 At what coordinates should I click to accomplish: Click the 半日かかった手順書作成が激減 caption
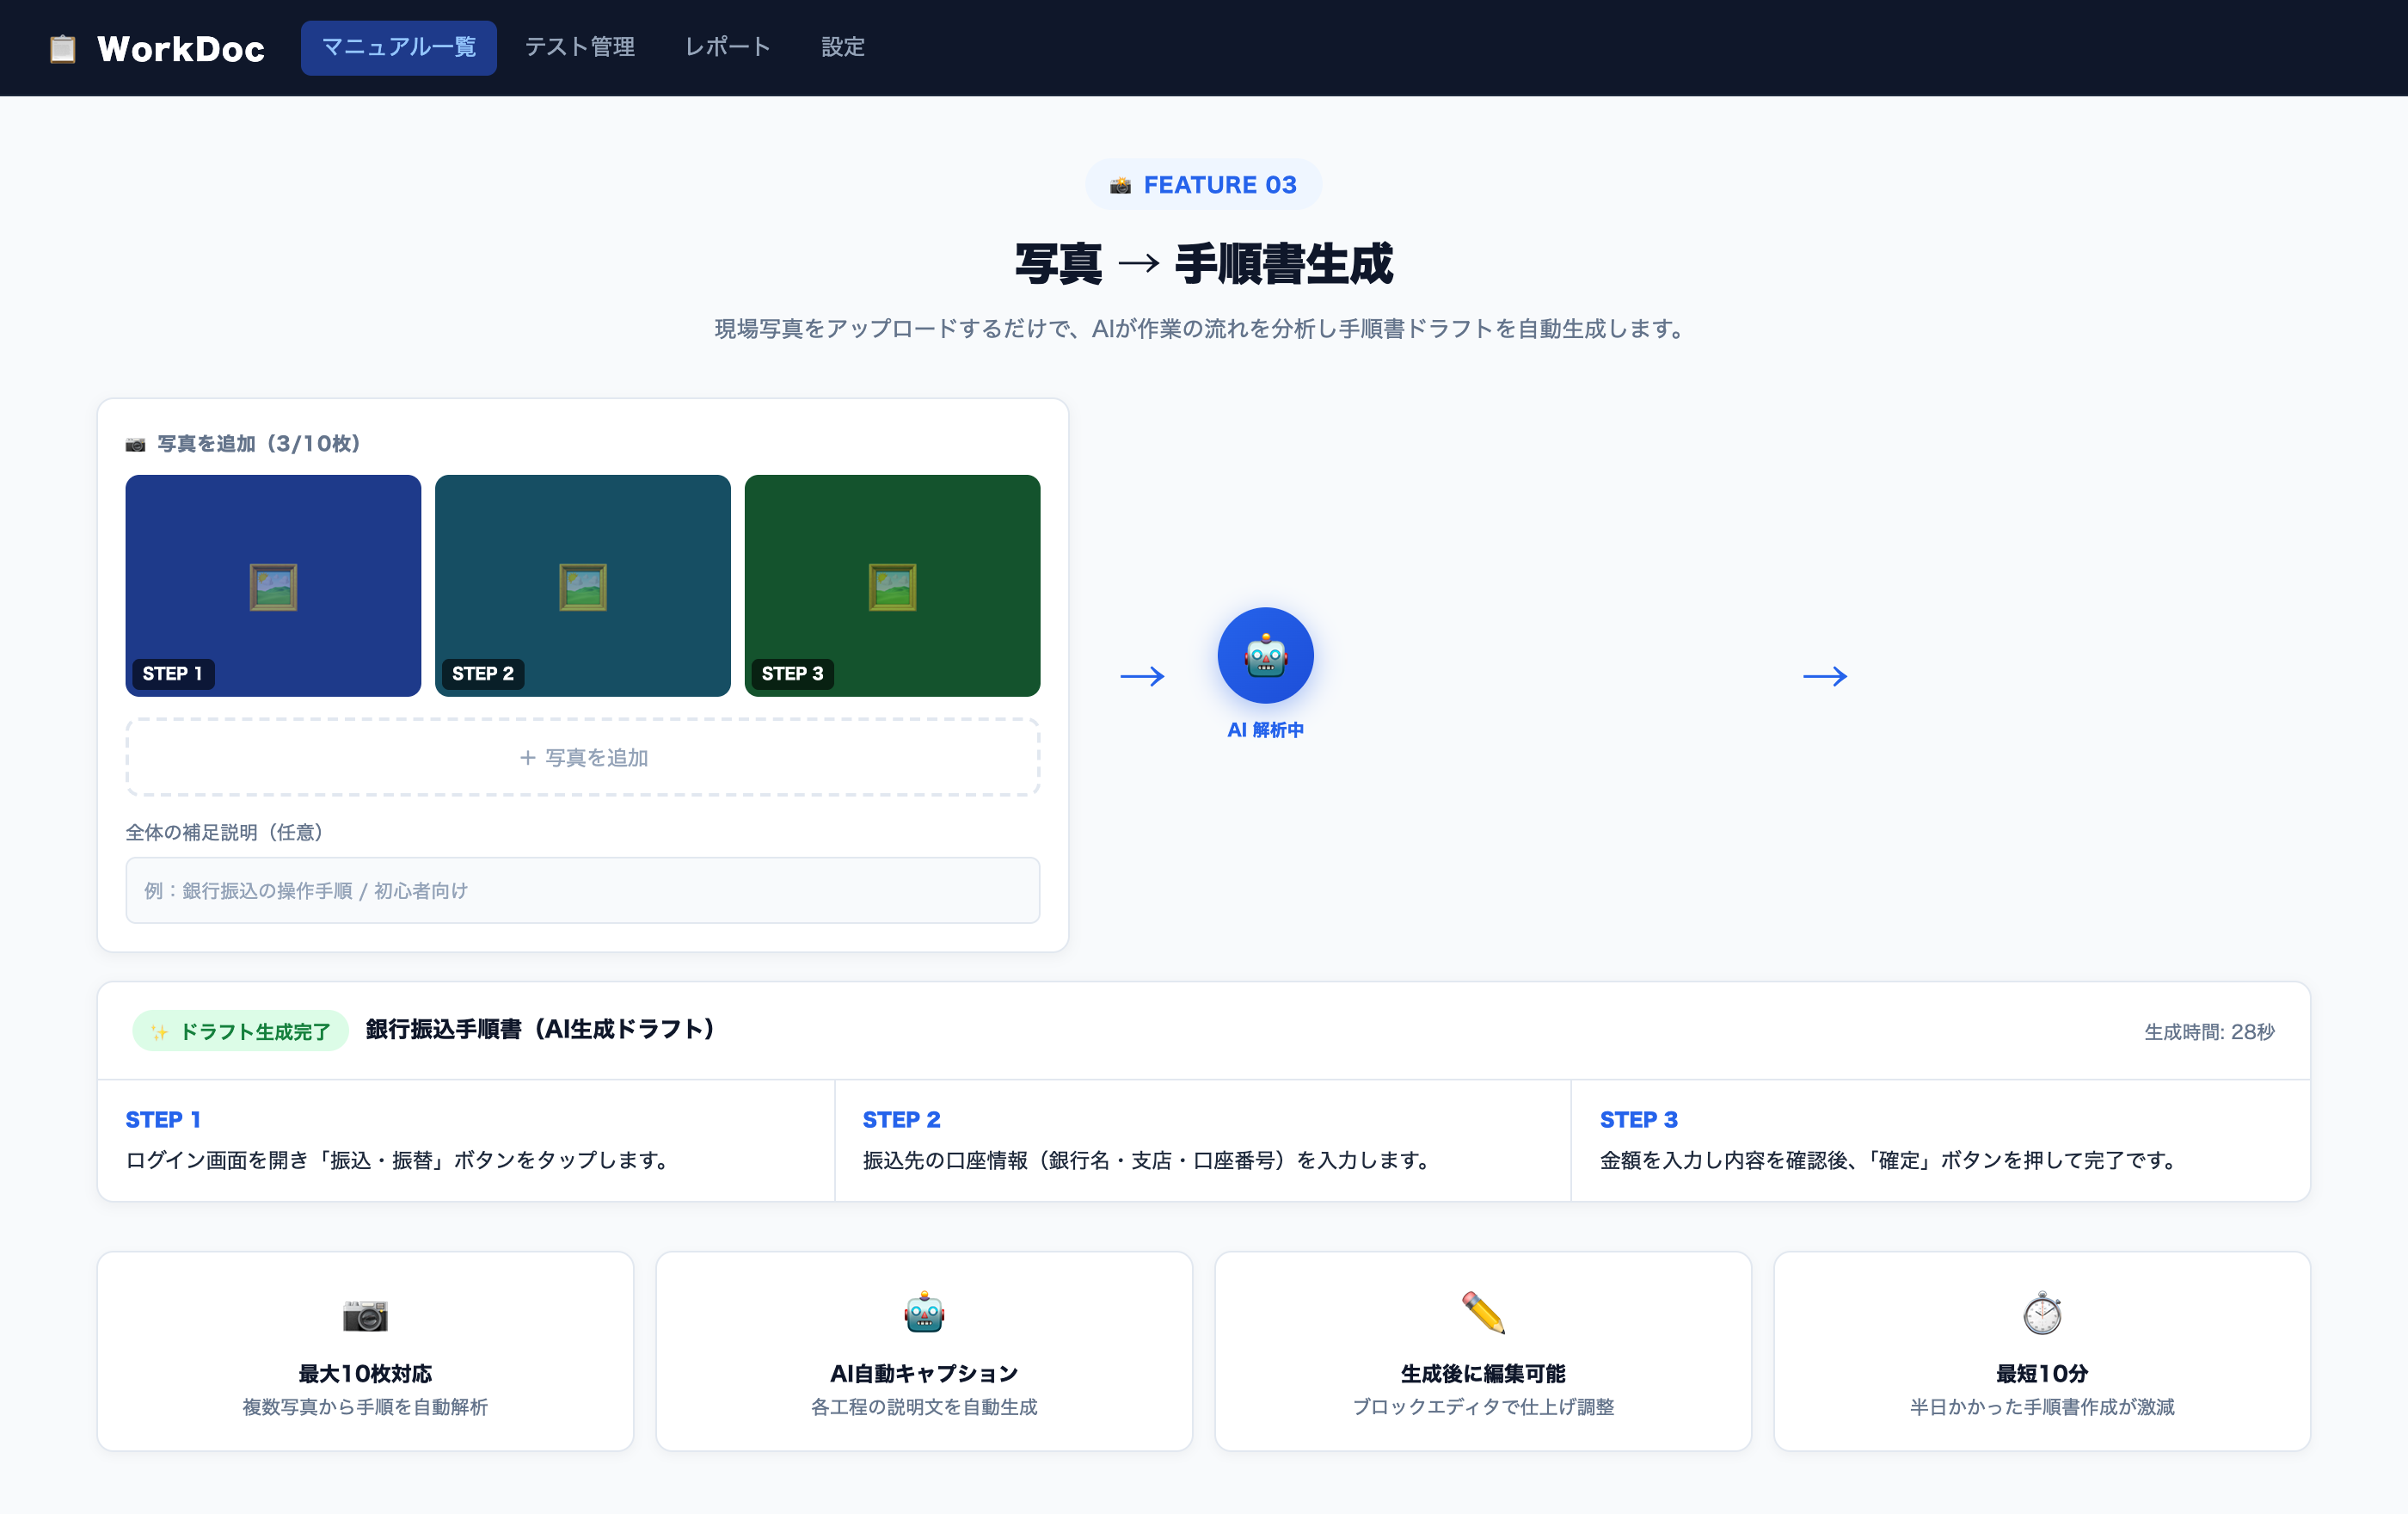(x=2042, y=1406)
